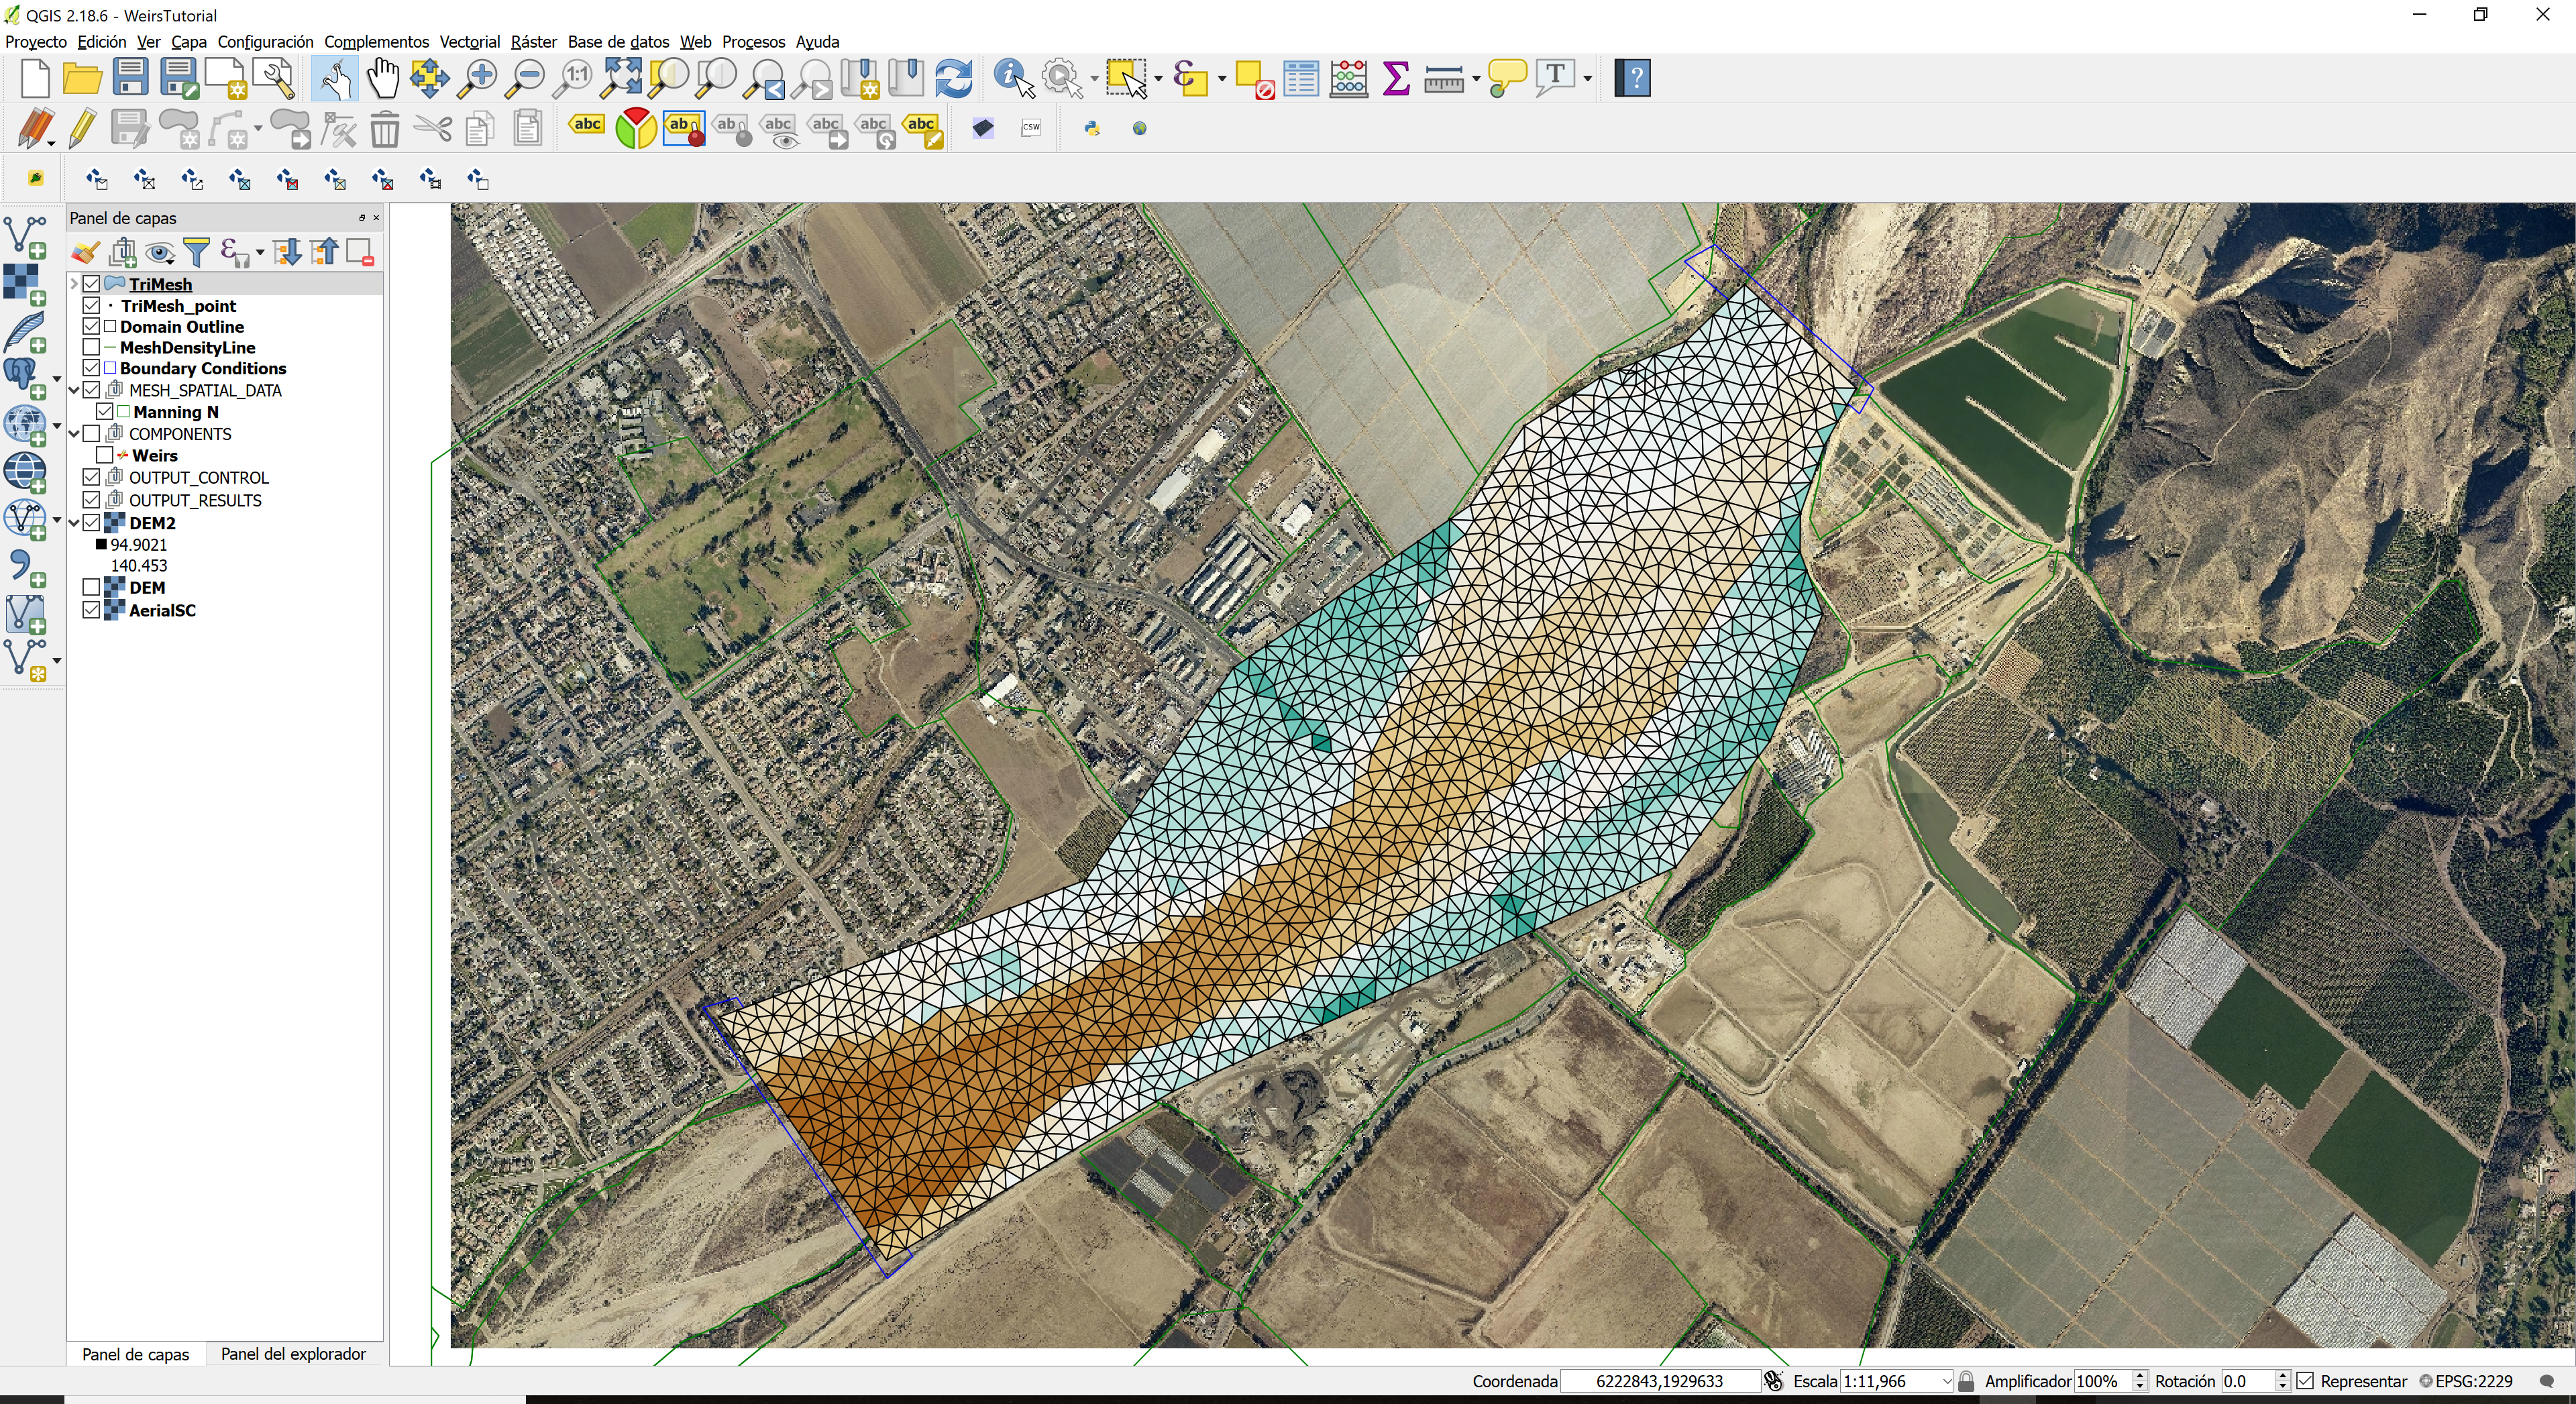
Task: Open the text annotation dropdown arrow
Action: click(x=1588, y=78)
